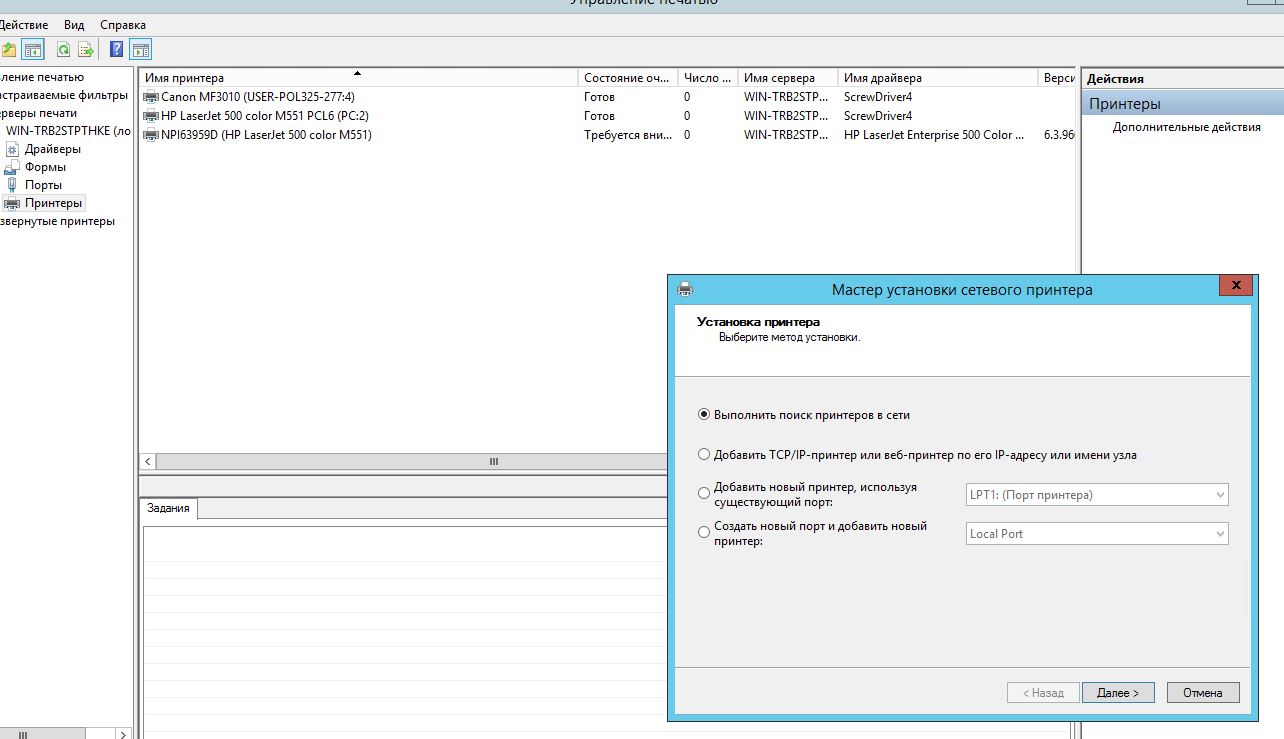Toggle the Action pane toolbar icon
This screenshot has height=739, width=1284.
pyautogui.click(x=141, y=49)
